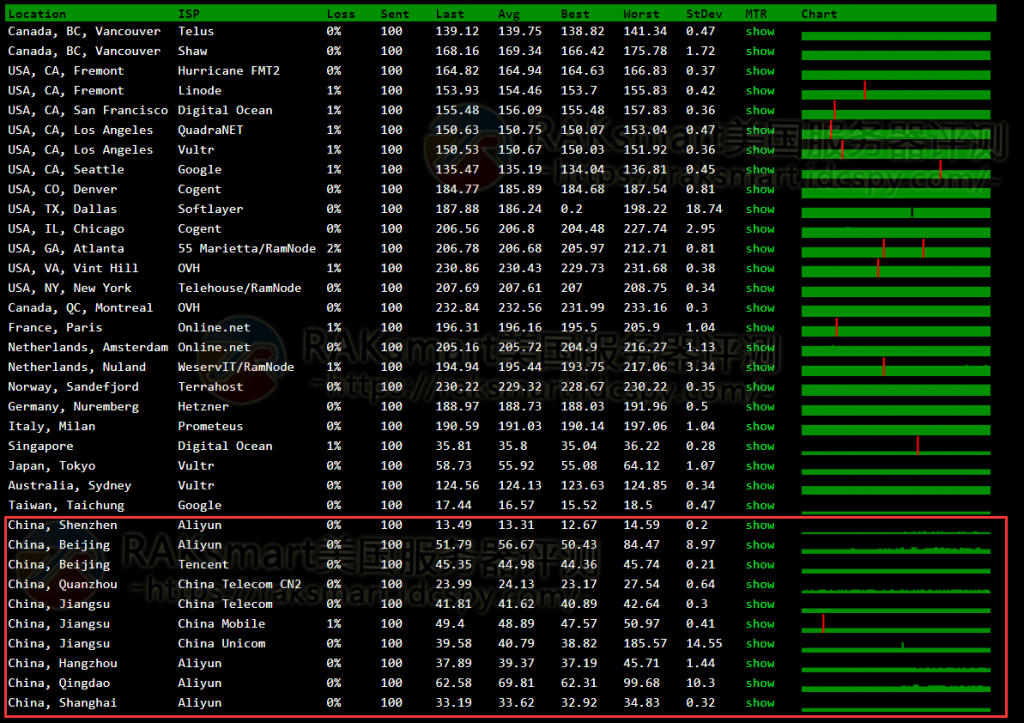1024x723 pixels.
Task: Click the chart for 55 Marietta/RamNode Atlanta
Action: coord(896,249)
